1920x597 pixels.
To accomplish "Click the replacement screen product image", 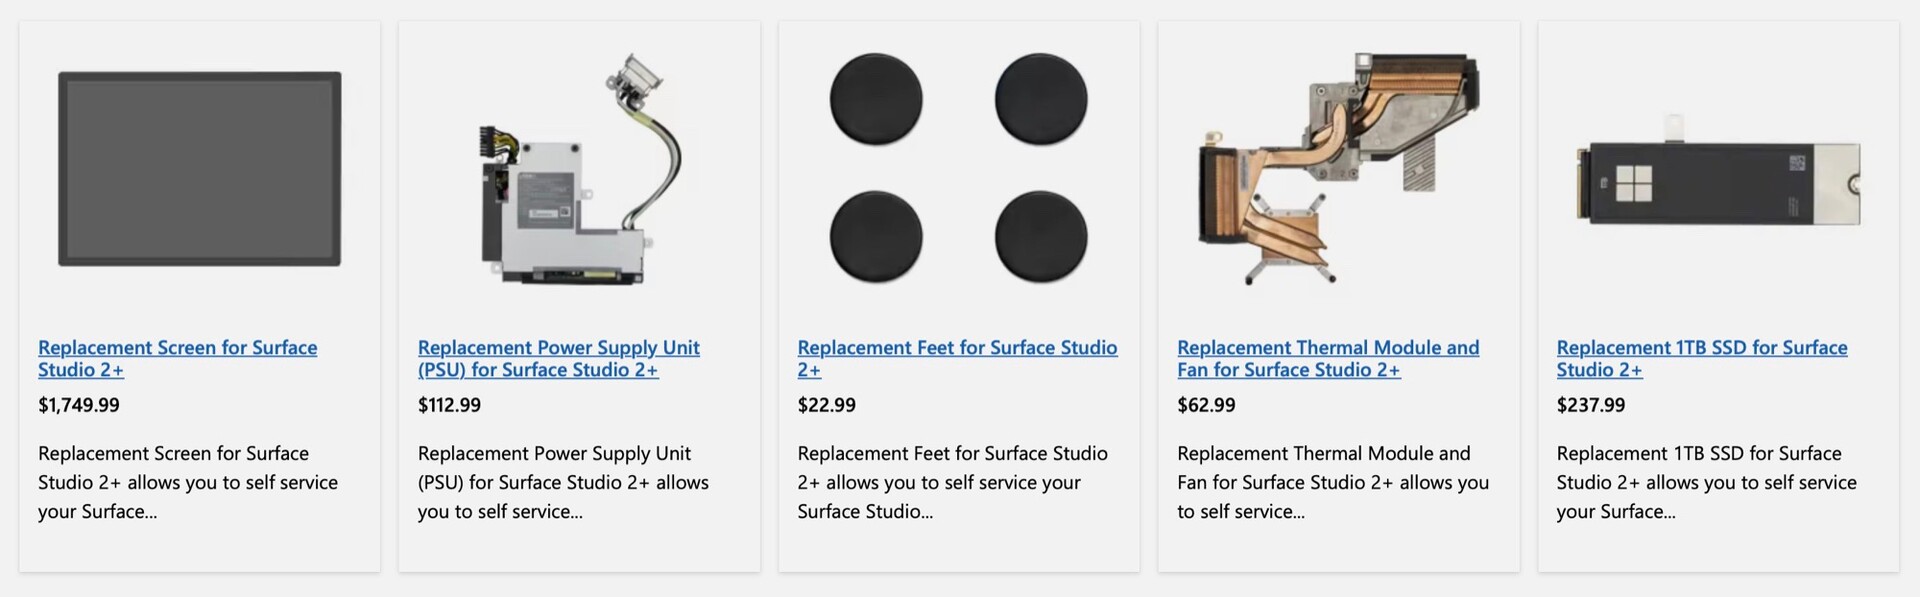I will click(x=199, y=168).
